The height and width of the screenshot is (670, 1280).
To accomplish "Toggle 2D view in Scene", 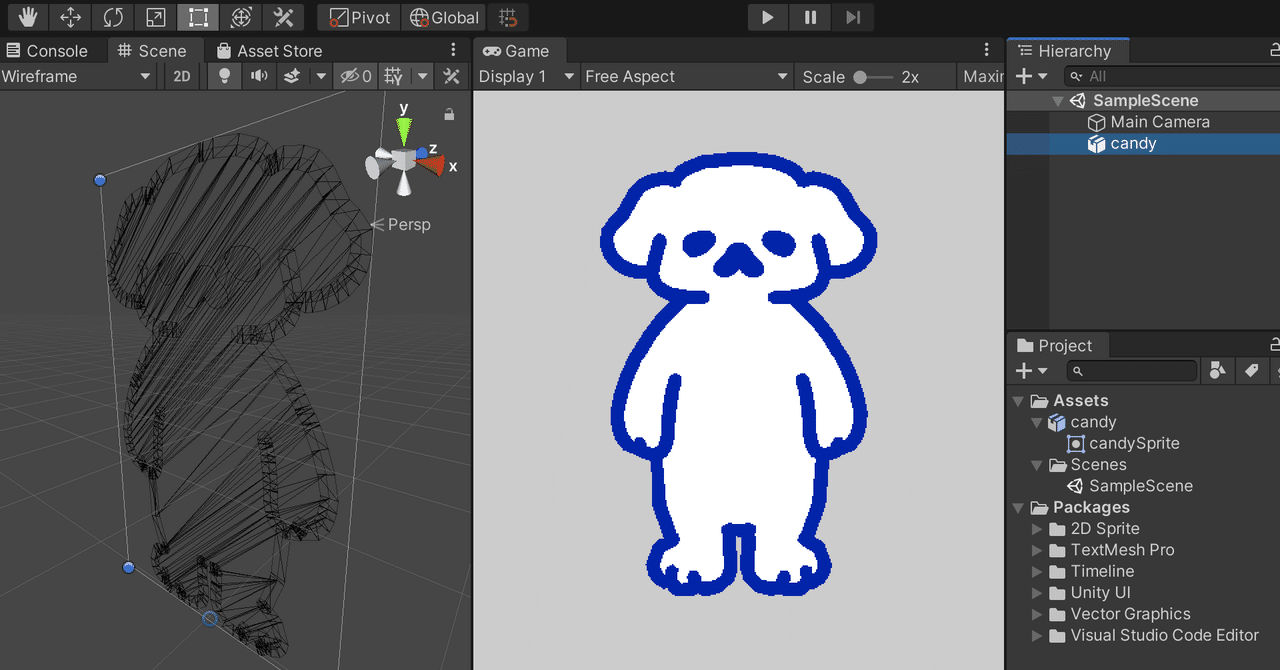I will pos(181,76).
